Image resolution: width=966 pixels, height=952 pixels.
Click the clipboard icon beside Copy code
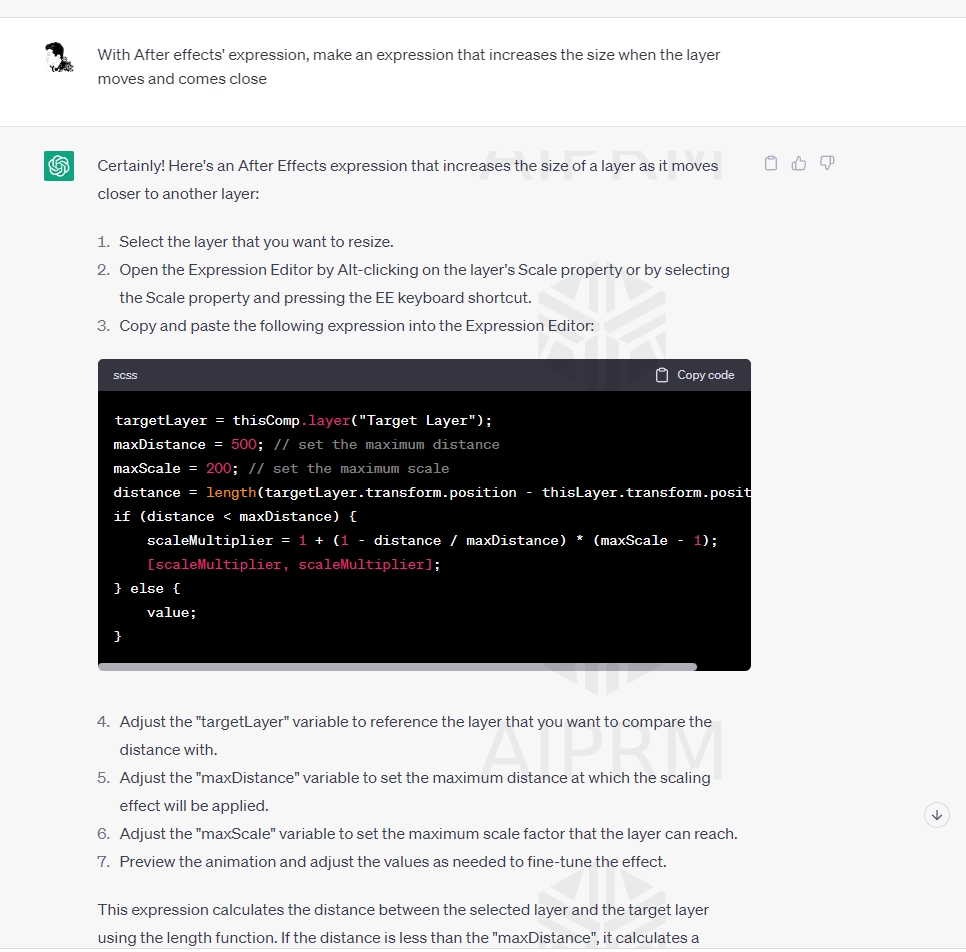pos(662,375)
